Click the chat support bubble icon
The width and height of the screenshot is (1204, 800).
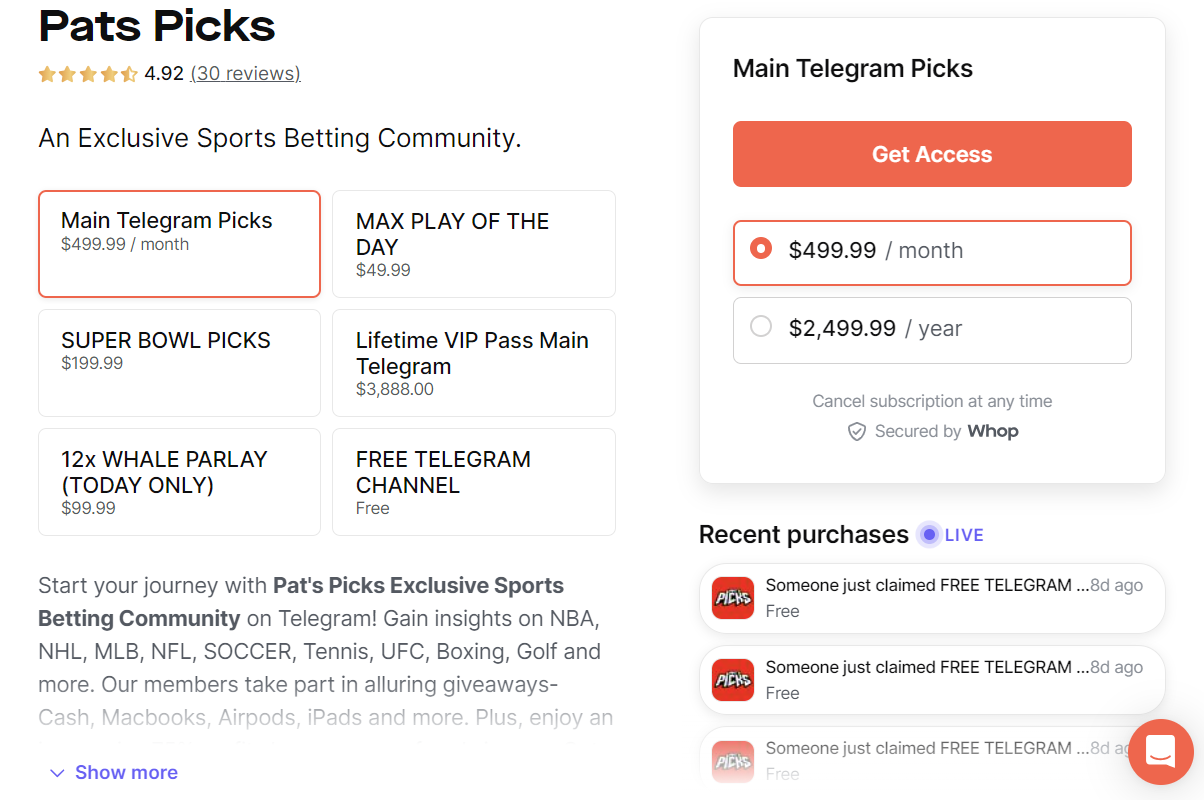pyautogui.click(x=1160, y=751)
